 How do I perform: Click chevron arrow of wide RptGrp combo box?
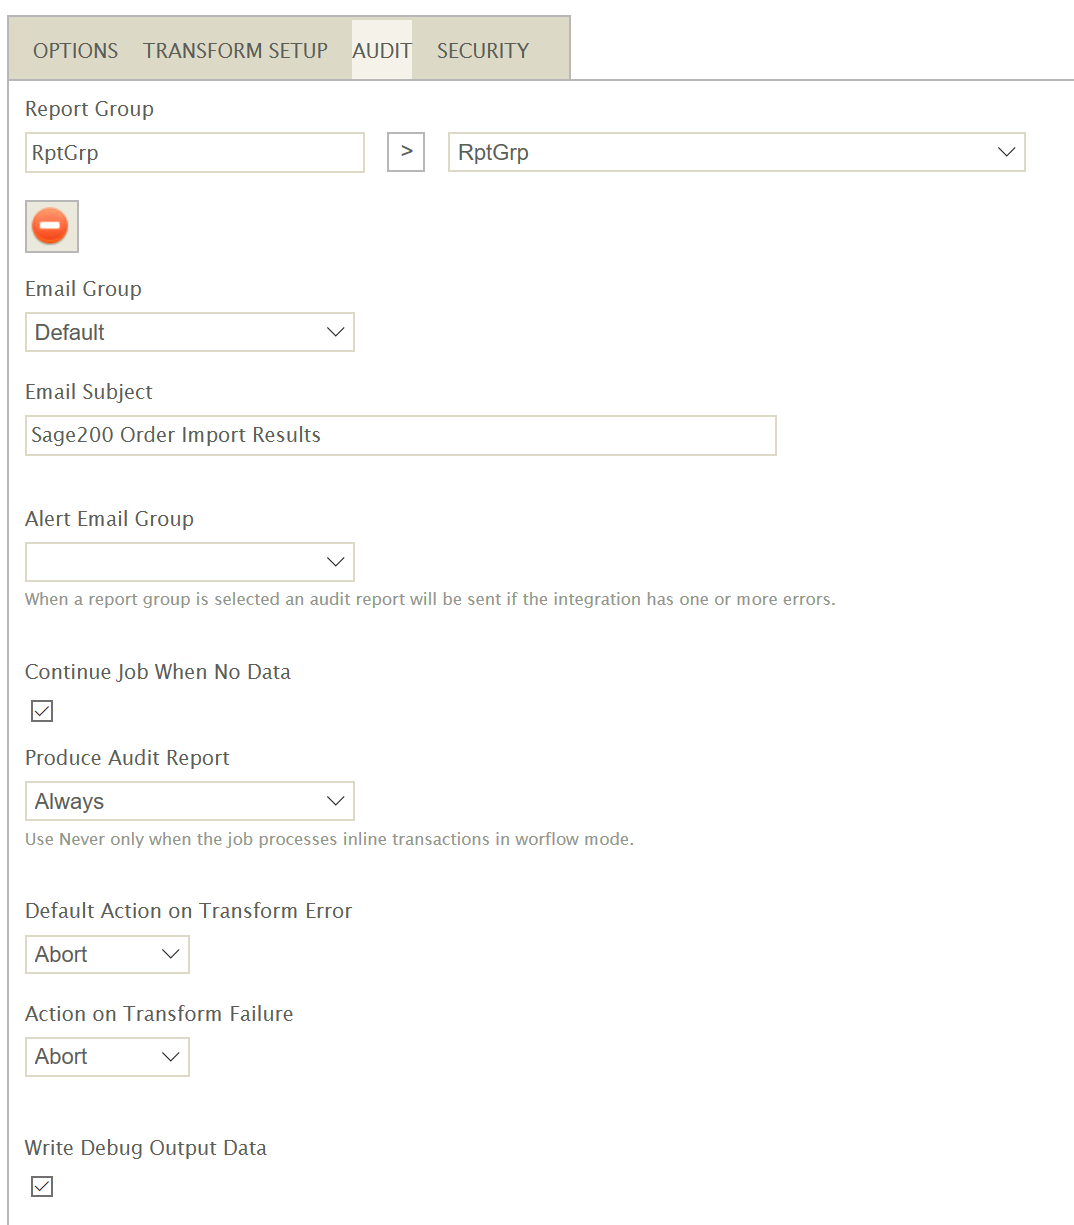click(1006, 152)
